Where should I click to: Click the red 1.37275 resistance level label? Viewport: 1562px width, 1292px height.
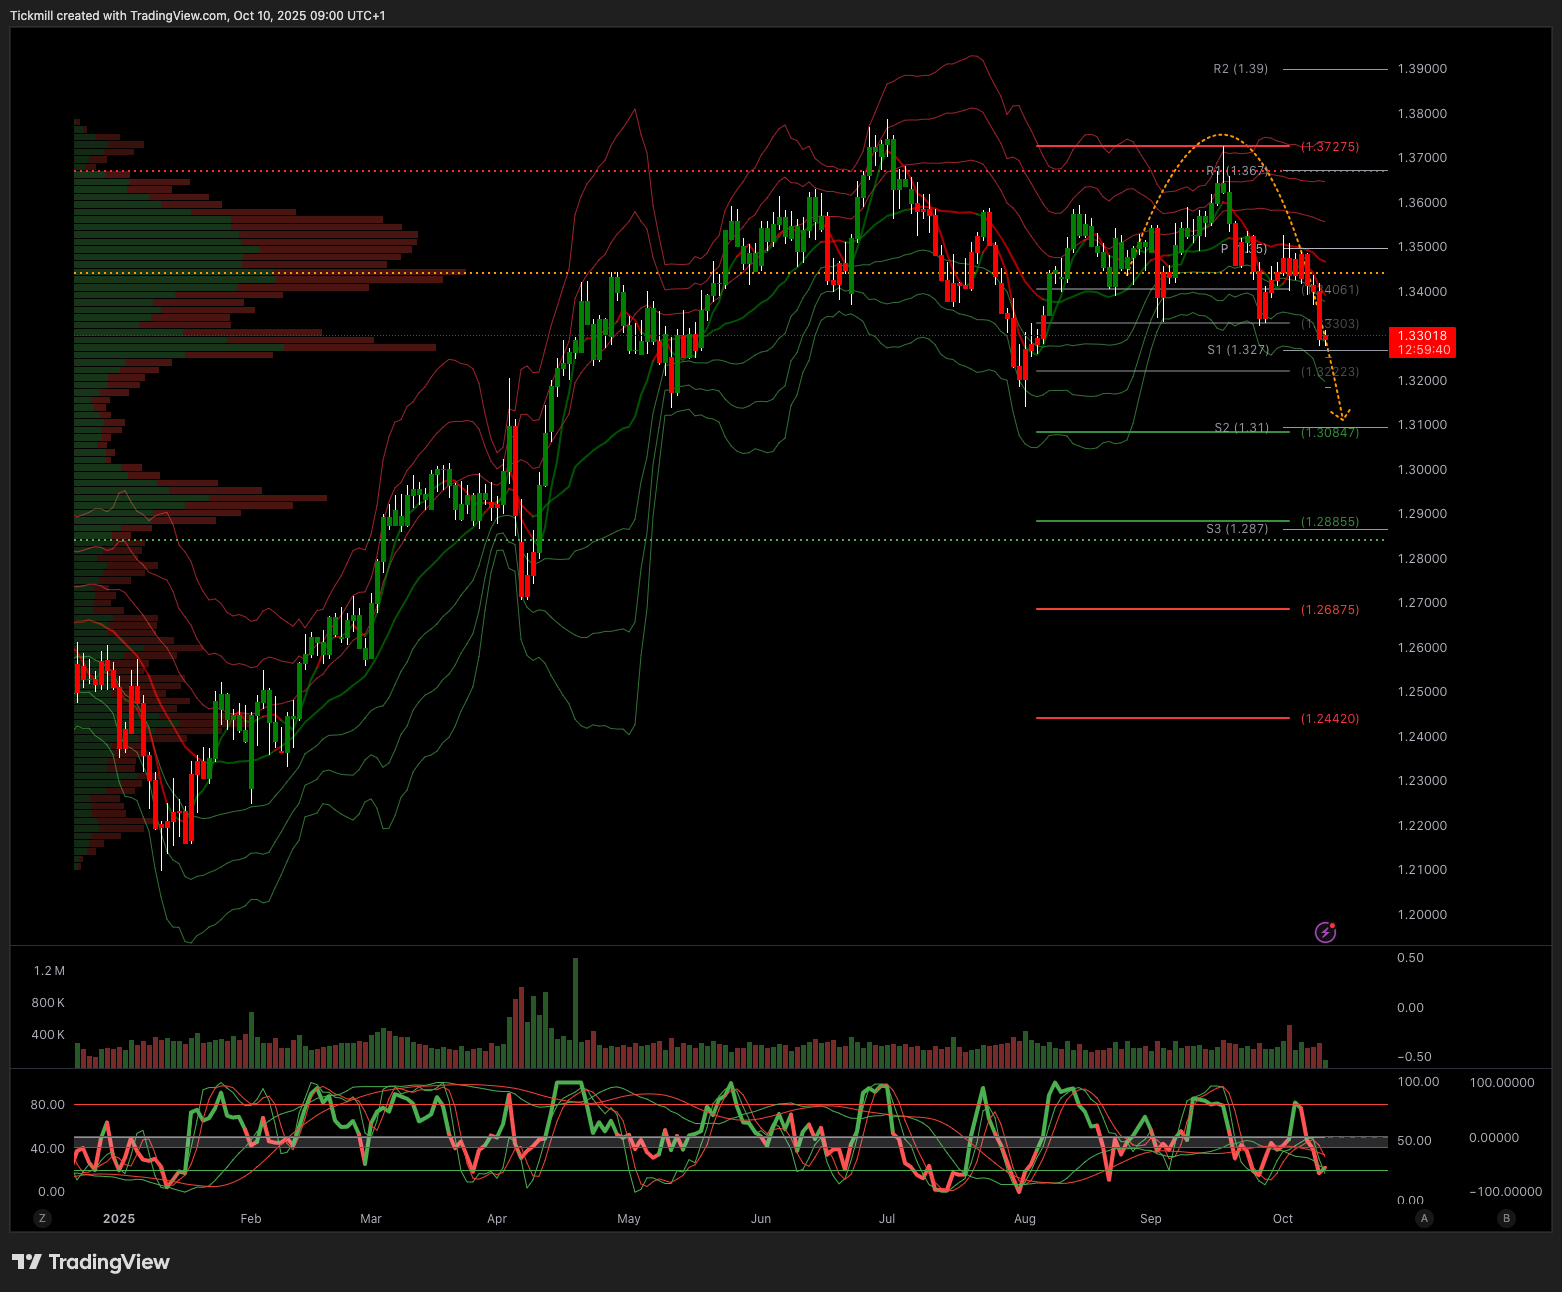click(x=1330, y=147)
